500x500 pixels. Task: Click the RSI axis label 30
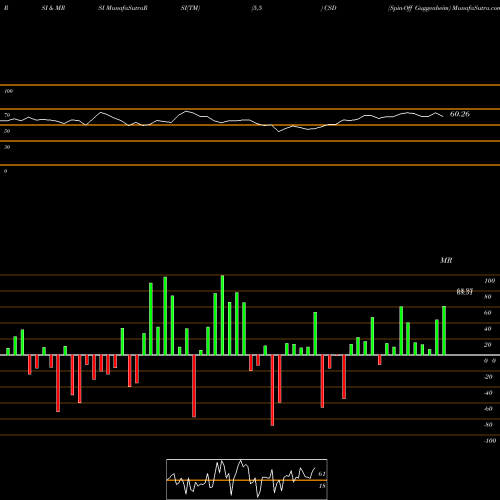click(7, 147)
